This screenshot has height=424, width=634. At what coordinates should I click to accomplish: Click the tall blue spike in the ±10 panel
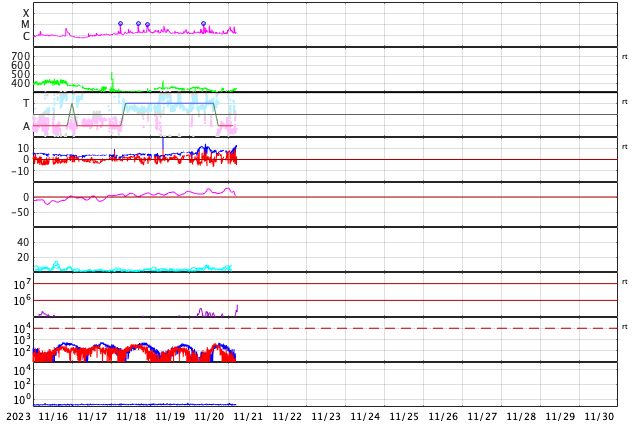pos(163,146)
